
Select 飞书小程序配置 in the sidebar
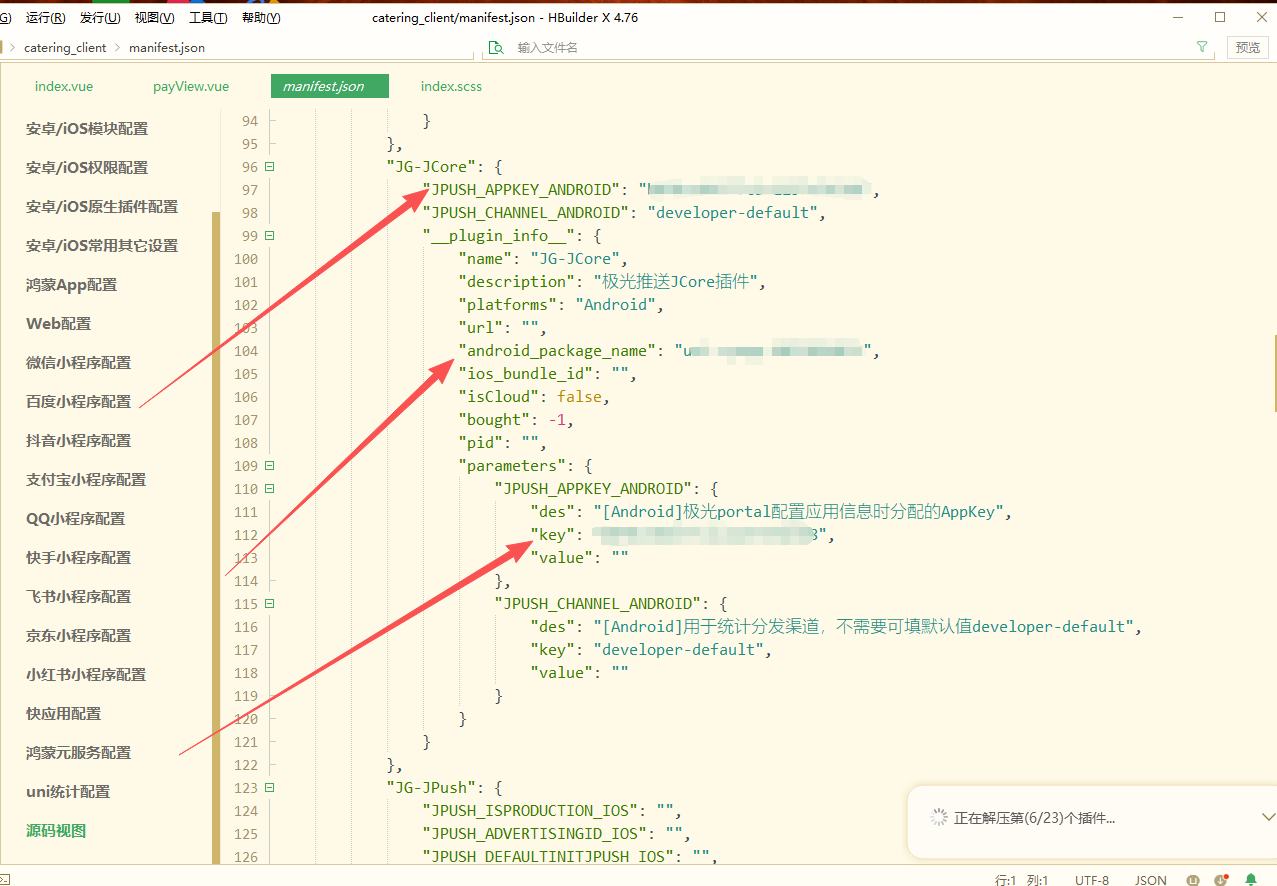coord(78,597)
